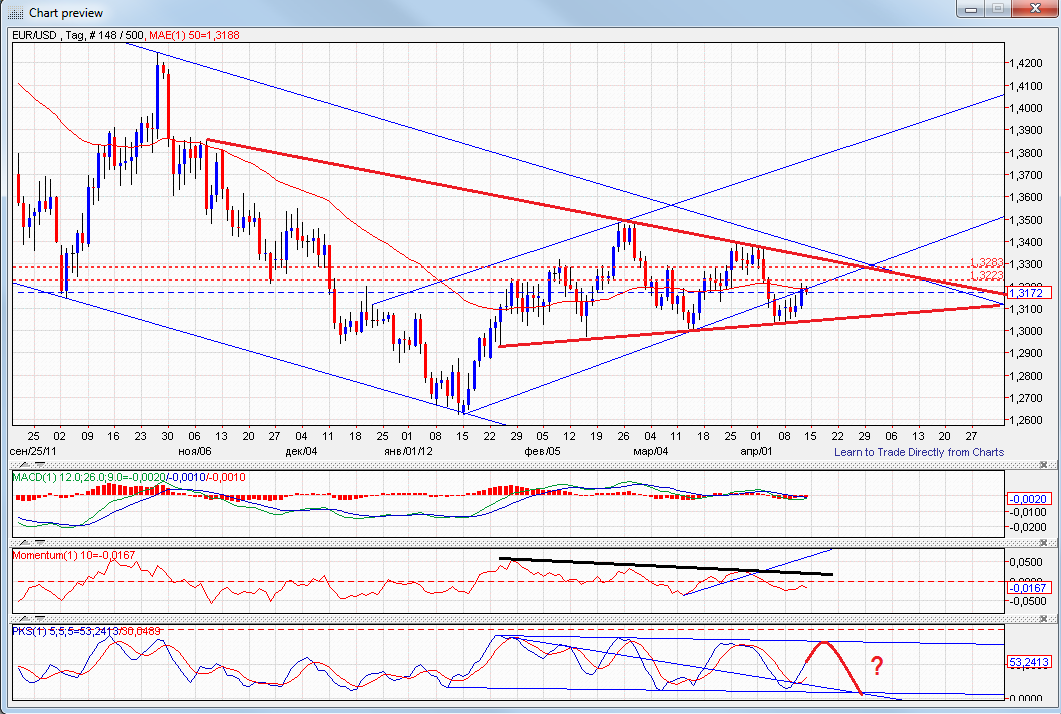Image resolution: width=1061 pixels, height=714 pixels.
Task: Click the EUR/USD chart title label
Action: tap(35, 35)
